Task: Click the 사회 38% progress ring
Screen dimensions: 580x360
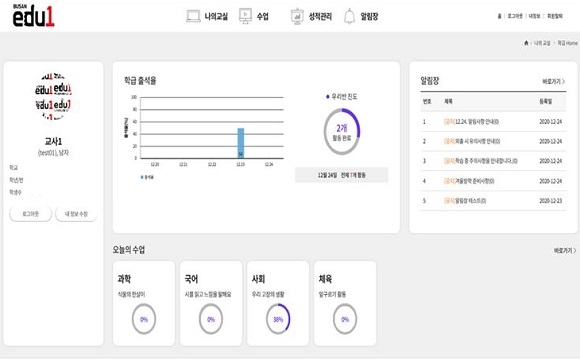Action: click(278, 319)
